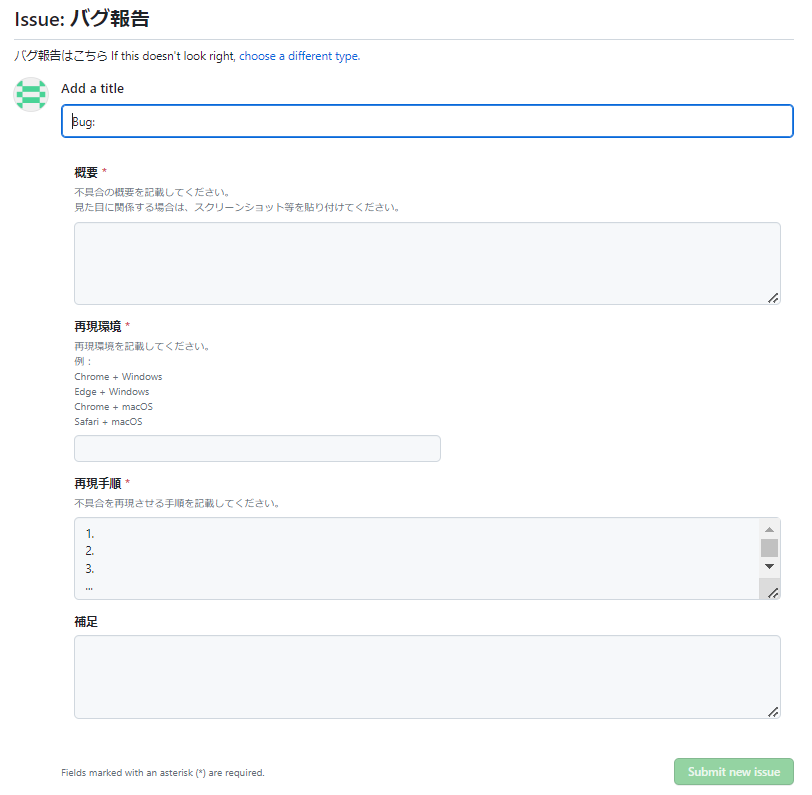Click into the 概要 description textarea
The width and height of the screenshot is (812, 795).
(x=427, y=264)
